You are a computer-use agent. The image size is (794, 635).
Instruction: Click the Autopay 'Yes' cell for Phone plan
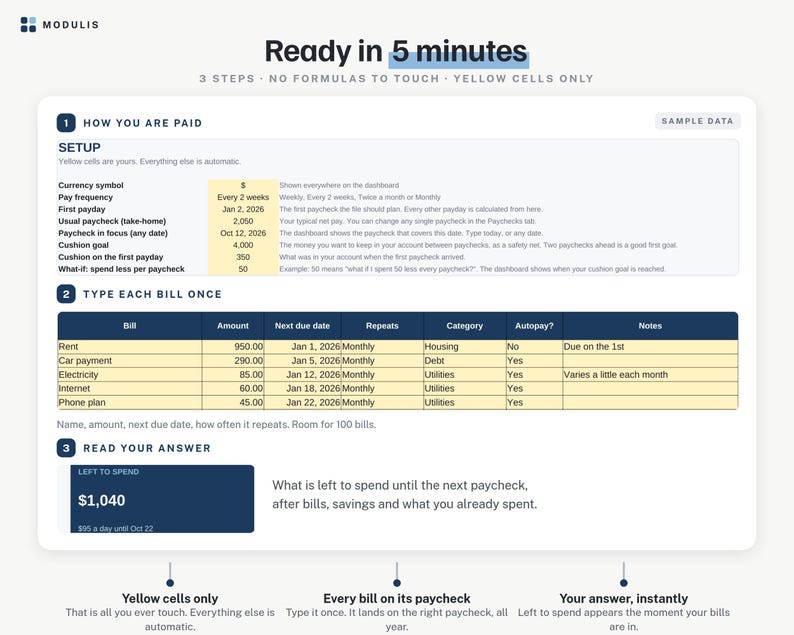coord(534,403)
